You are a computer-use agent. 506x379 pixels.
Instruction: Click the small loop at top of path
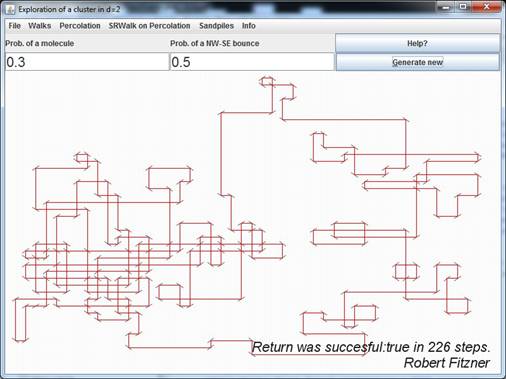pyautogui.click(x=267, y=82)
